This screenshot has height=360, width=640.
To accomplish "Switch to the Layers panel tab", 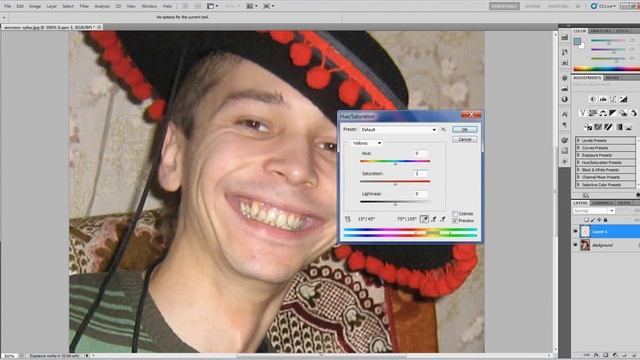I will 580,203.
